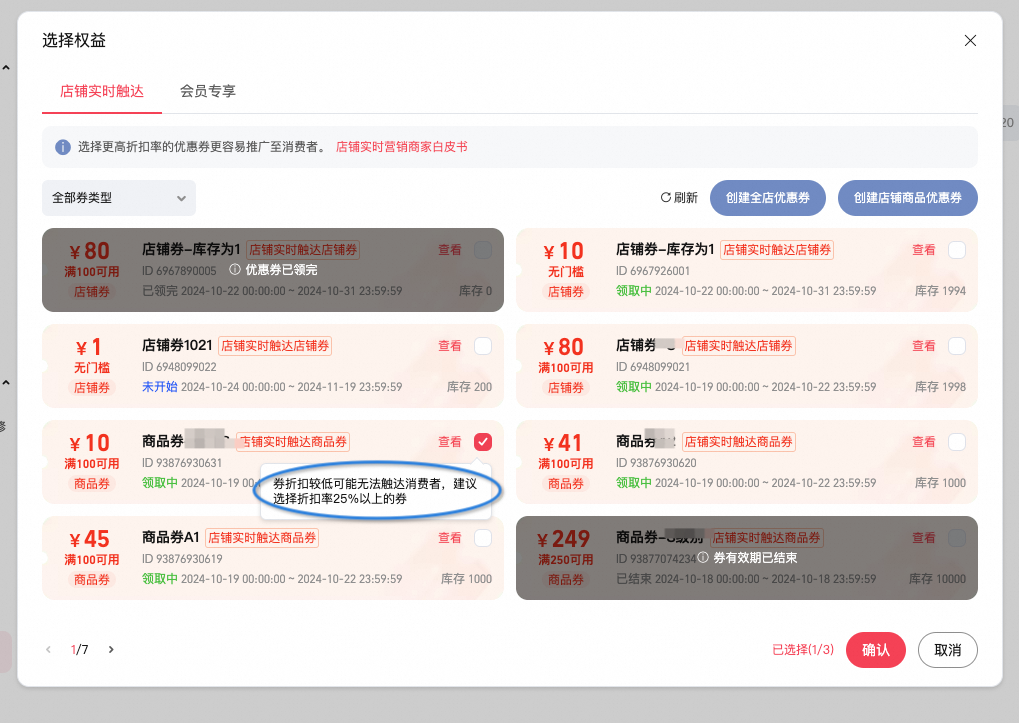Click the 刷新 refresh icon
This screenshot has width=1019, height=723.
[x=665, y=197]
